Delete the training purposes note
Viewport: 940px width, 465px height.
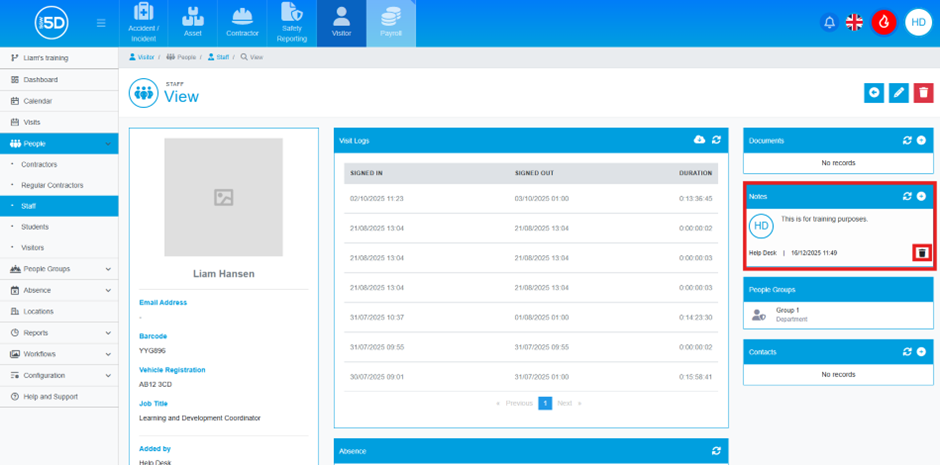point(922,253)
